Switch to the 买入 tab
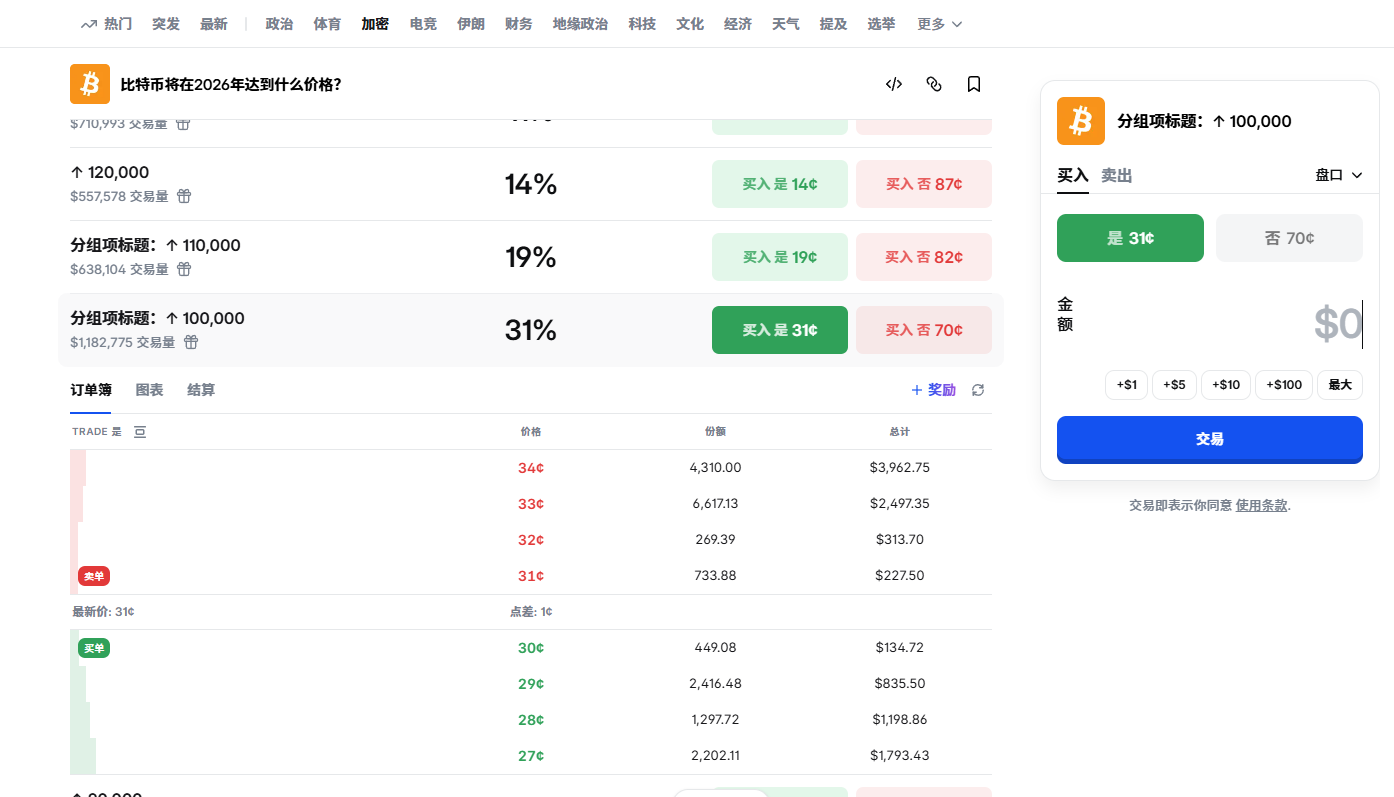The height and width of the screenshot is (797, 1394). [1073, 175]
